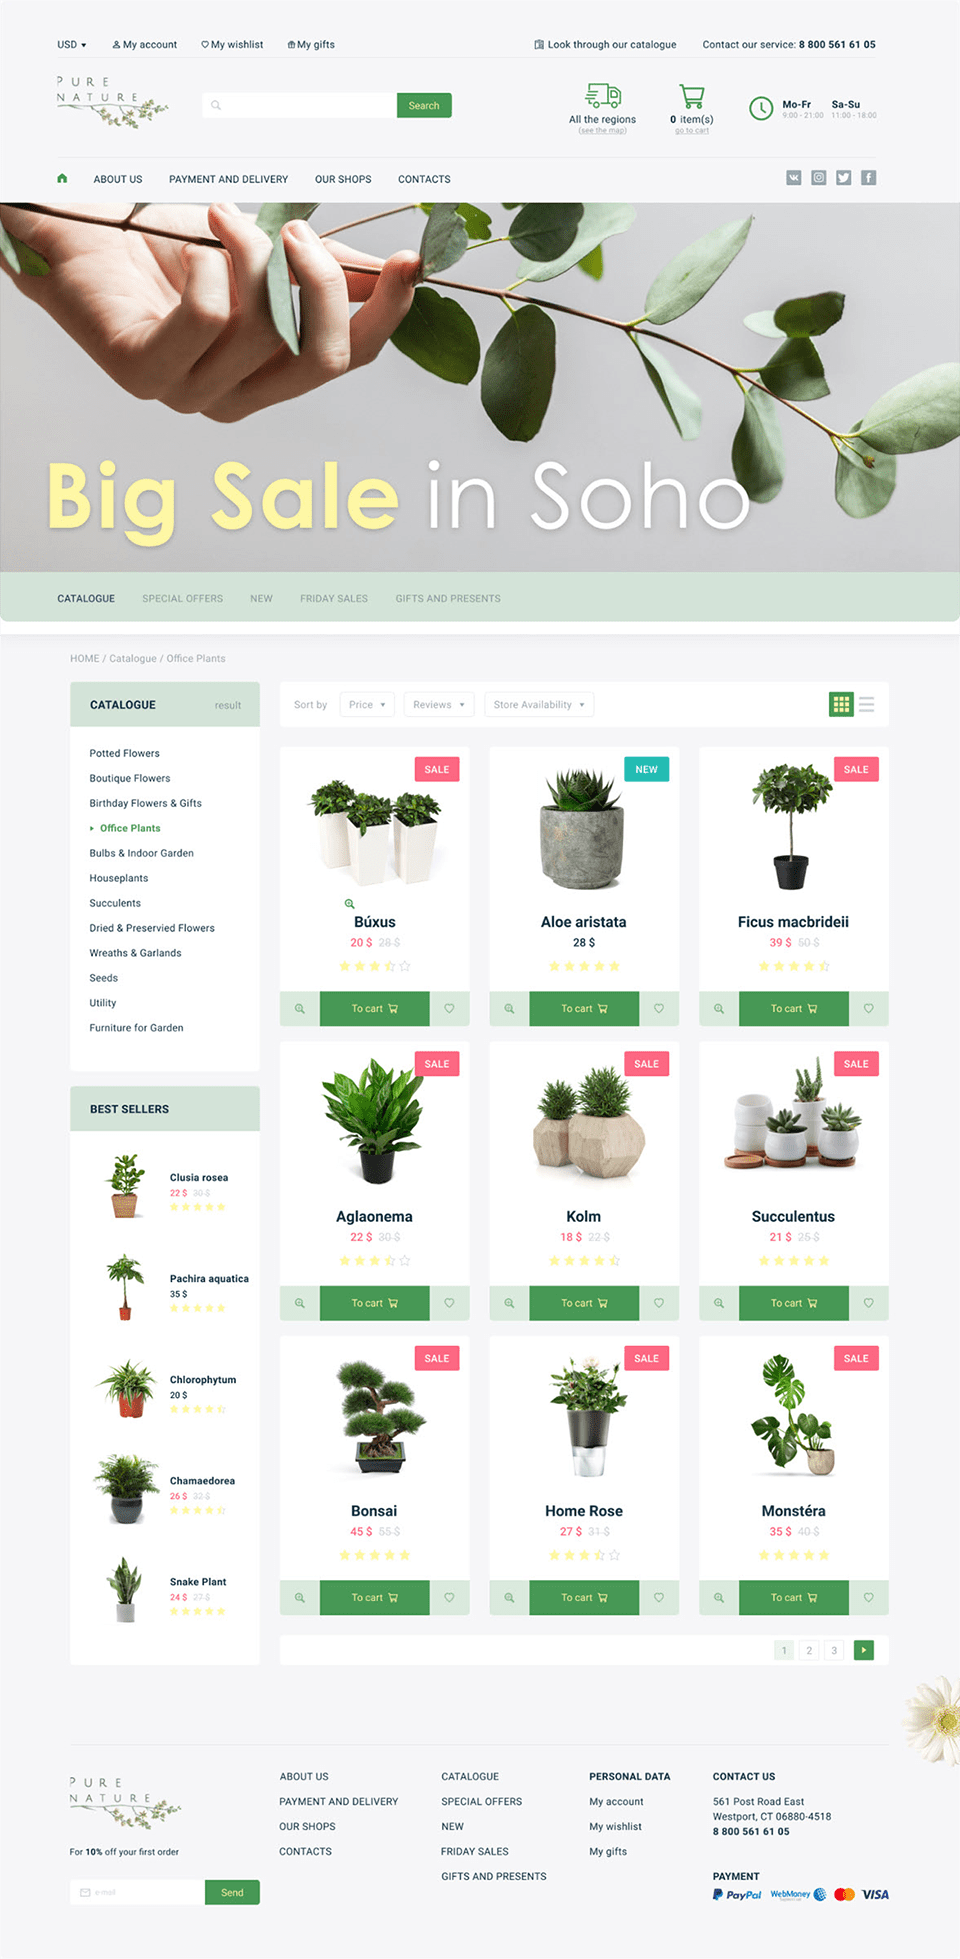Expand the Price sort dropdown
The width and height of the screenshot is (960, 1959).
coord(367,705)
